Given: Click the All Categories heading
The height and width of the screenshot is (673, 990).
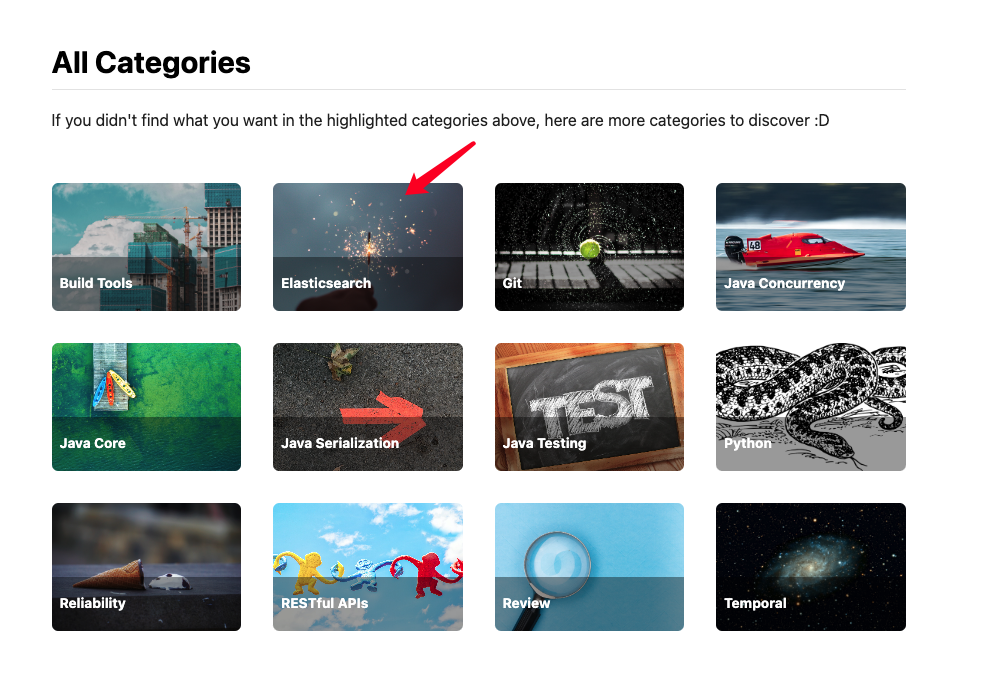Looking at the screenshot, I should (151, 63).
